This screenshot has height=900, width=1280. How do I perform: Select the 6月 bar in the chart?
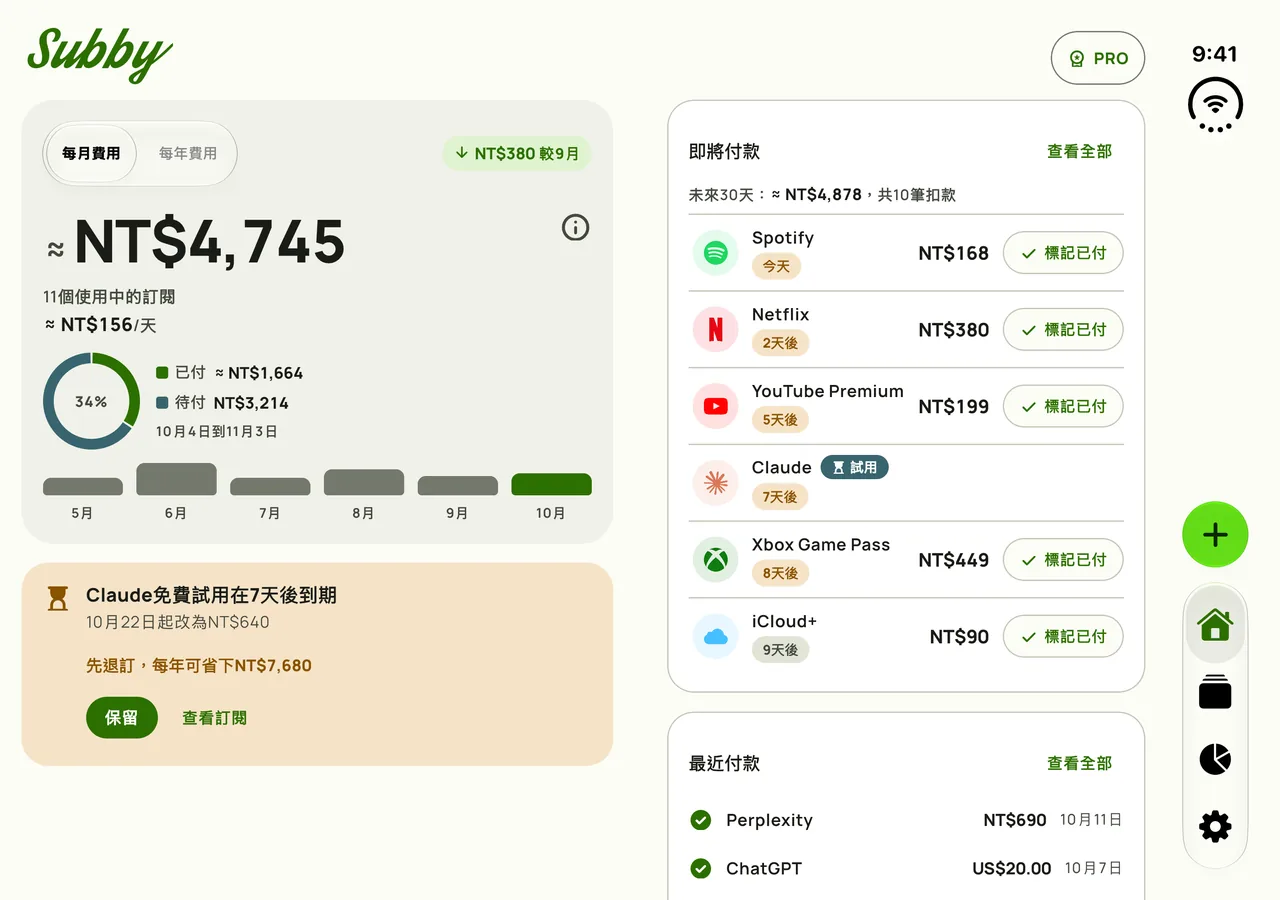(176, 479)
